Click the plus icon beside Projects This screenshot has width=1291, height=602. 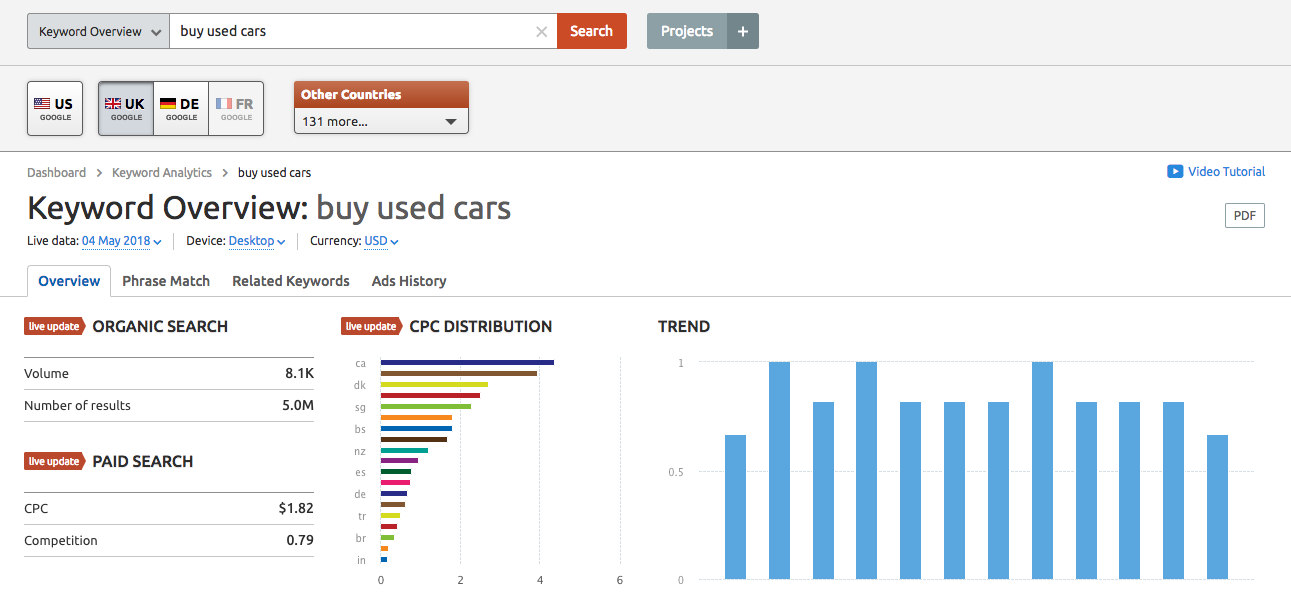click(x=742, y=31)
